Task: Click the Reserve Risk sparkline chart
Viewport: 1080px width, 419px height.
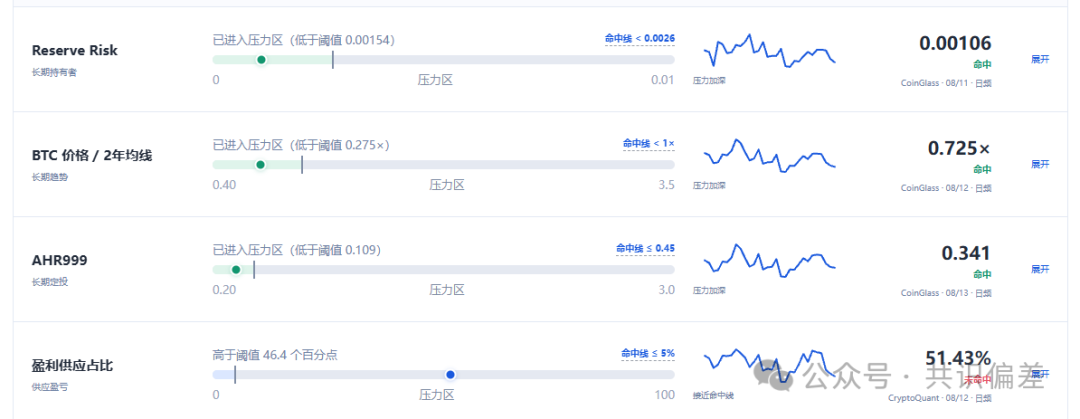Action: [x=769, y=50]
